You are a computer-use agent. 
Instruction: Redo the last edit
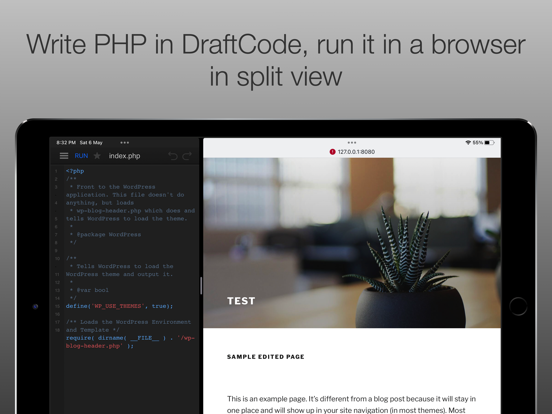coord(187,156)
